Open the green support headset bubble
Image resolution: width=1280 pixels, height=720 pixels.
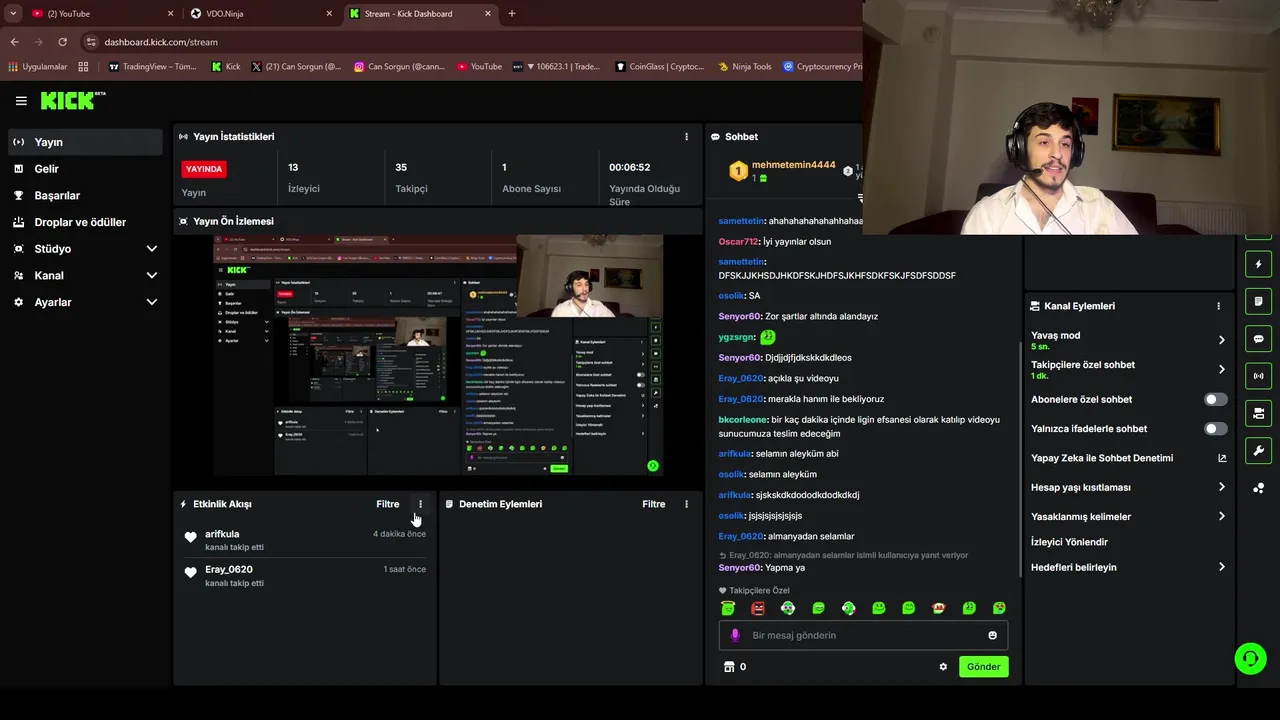click(x=1250, y=658)
